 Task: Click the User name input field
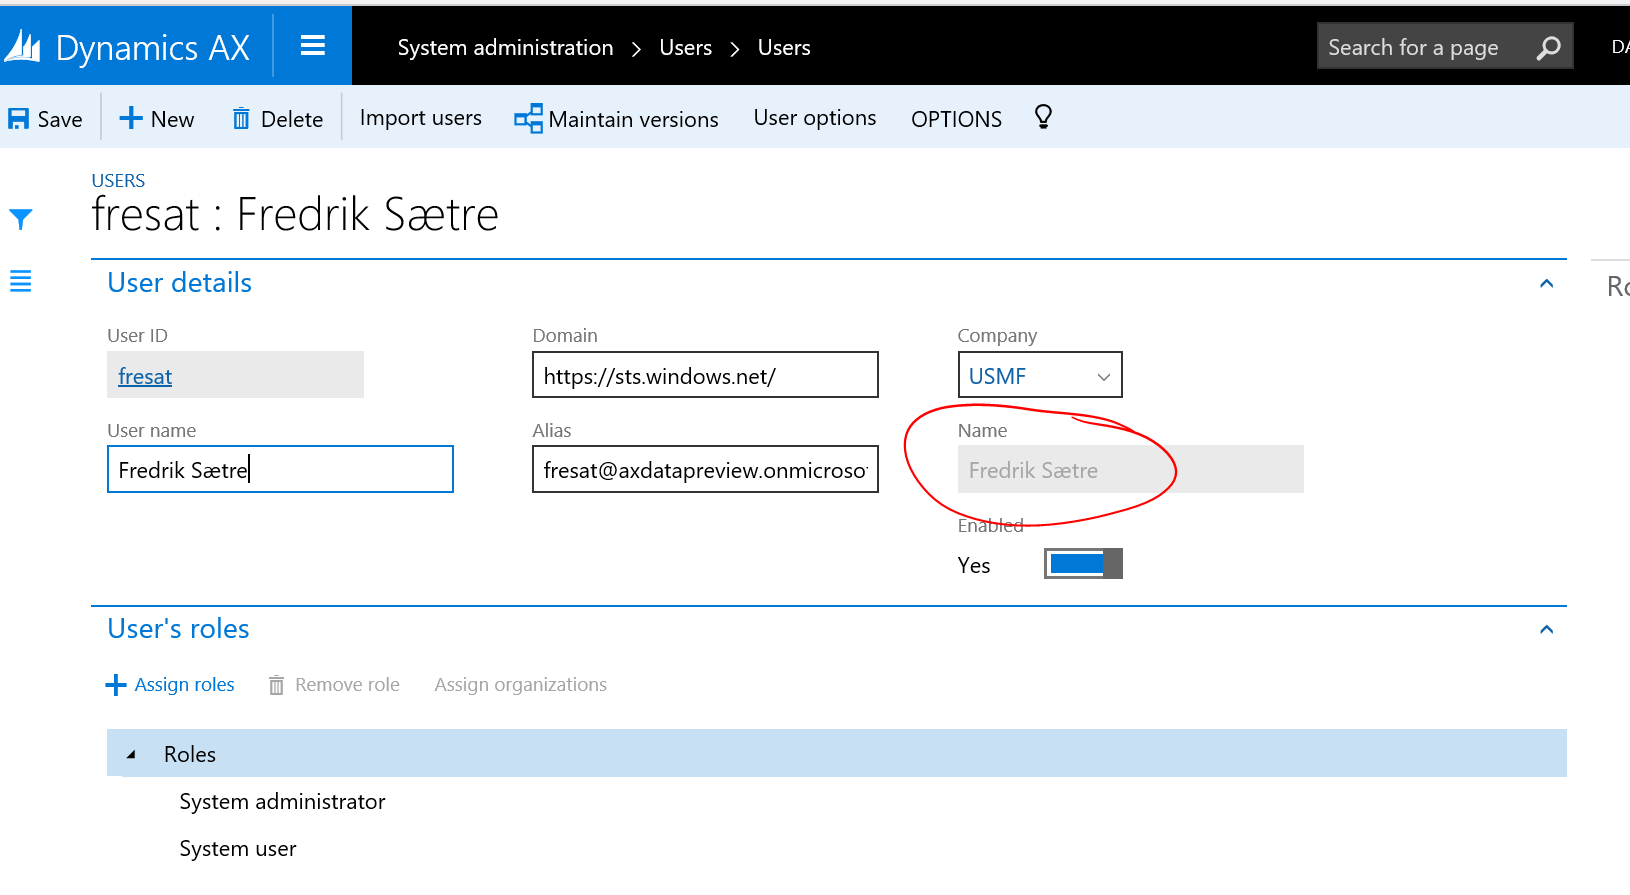[x=280, y=469]
